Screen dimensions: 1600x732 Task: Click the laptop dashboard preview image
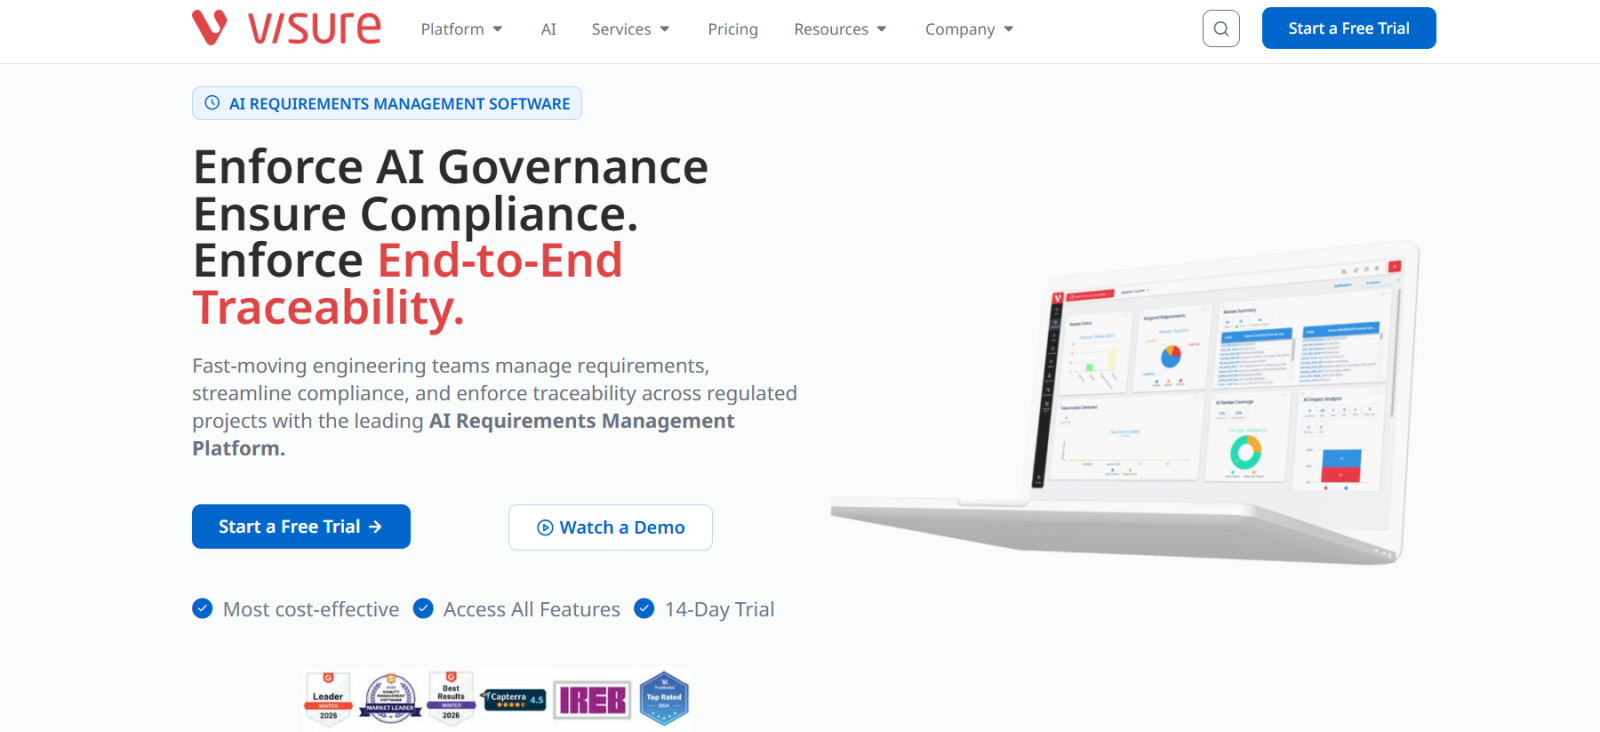click(1125, 402)
